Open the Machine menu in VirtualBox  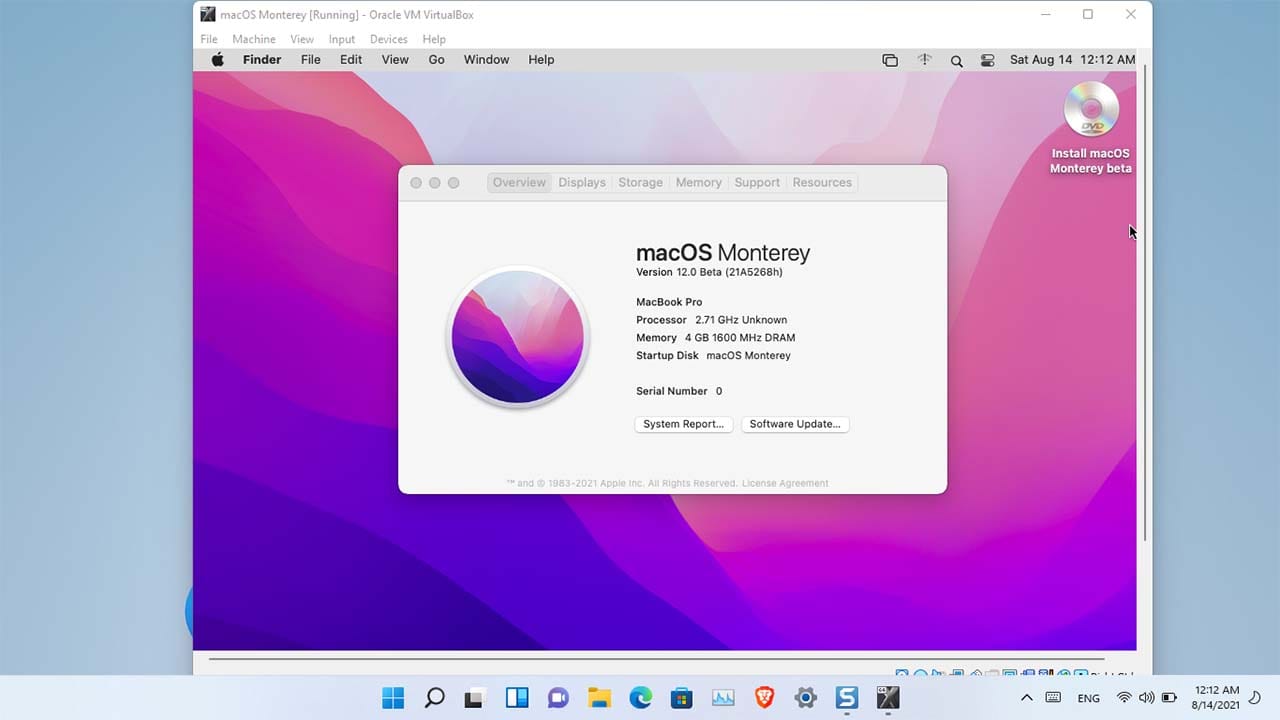click(x=253, y=39)
